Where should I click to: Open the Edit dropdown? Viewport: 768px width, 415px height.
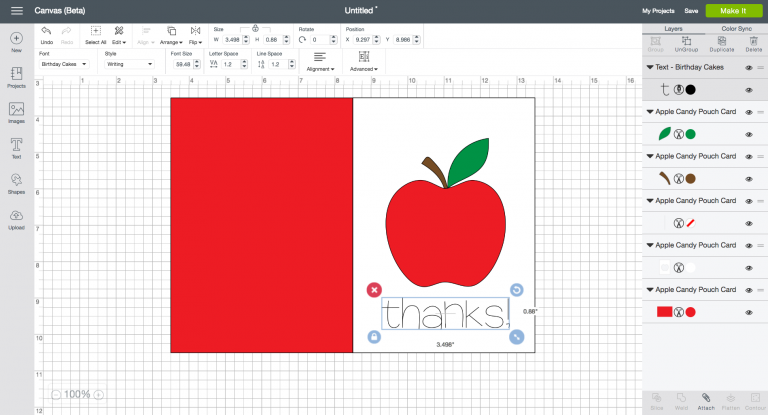click(119, 35)
